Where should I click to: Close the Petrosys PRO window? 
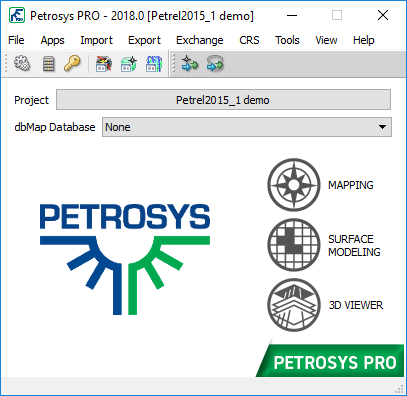click(383, 15)
